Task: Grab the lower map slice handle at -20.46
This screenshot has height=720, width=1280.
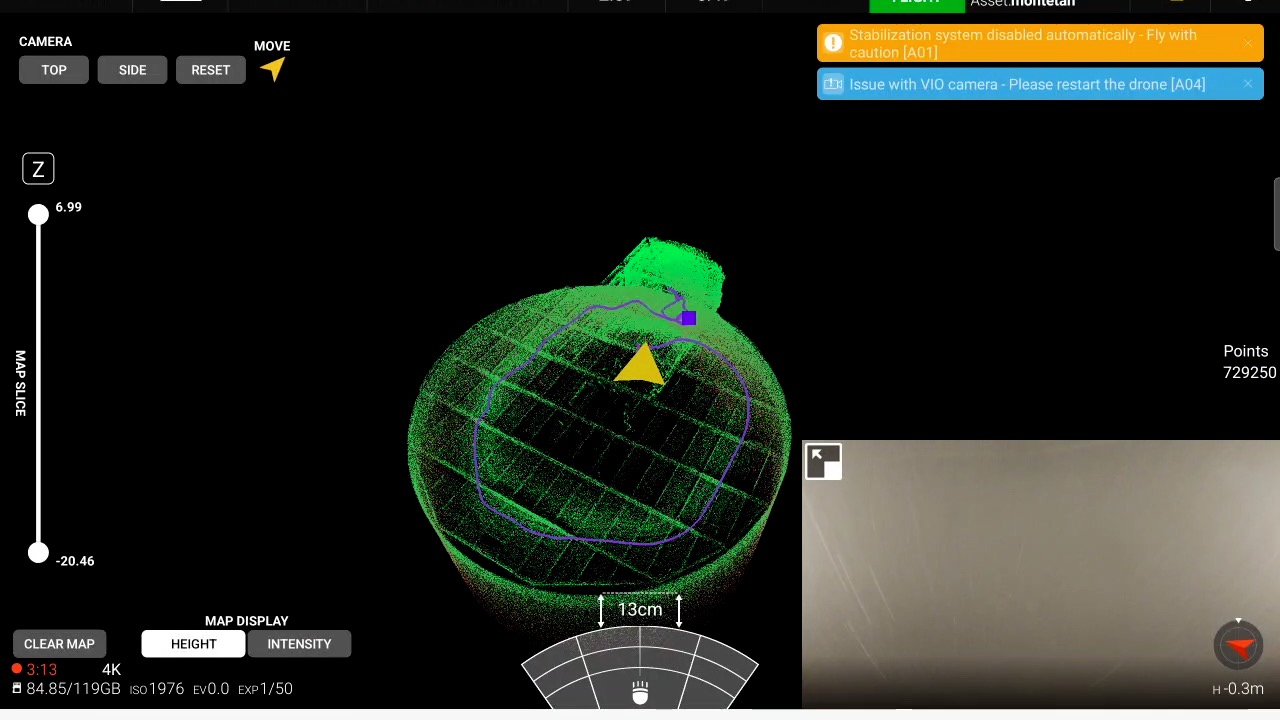Action: 38,553
